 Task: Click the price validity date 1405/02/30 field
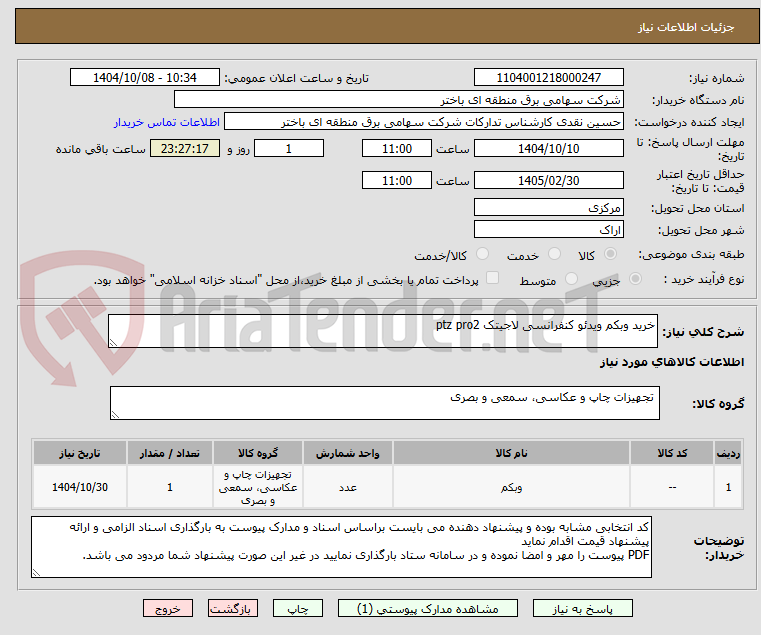coord(548,181)
